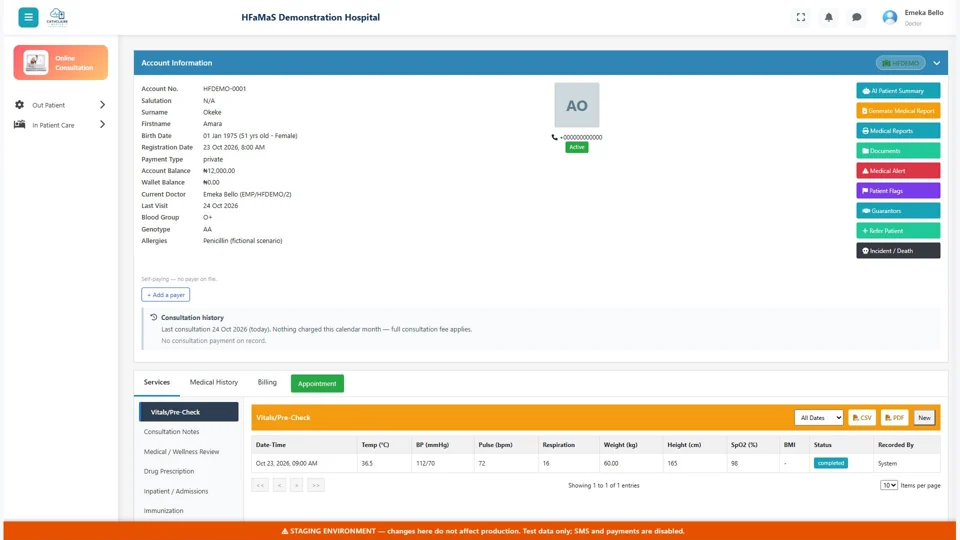Export vitals as PDF

pyautogui.click(x=894, y=418)
